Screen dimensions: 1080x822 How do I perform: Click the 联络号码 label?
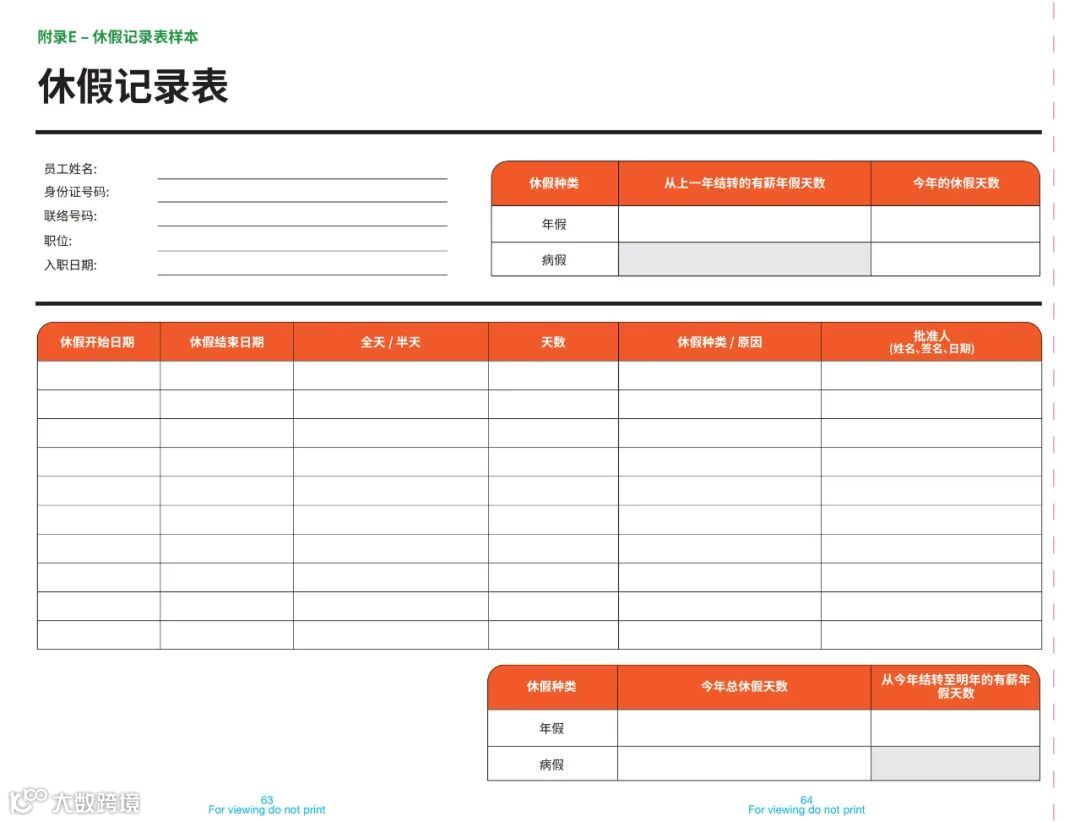(x=70, y=216)
